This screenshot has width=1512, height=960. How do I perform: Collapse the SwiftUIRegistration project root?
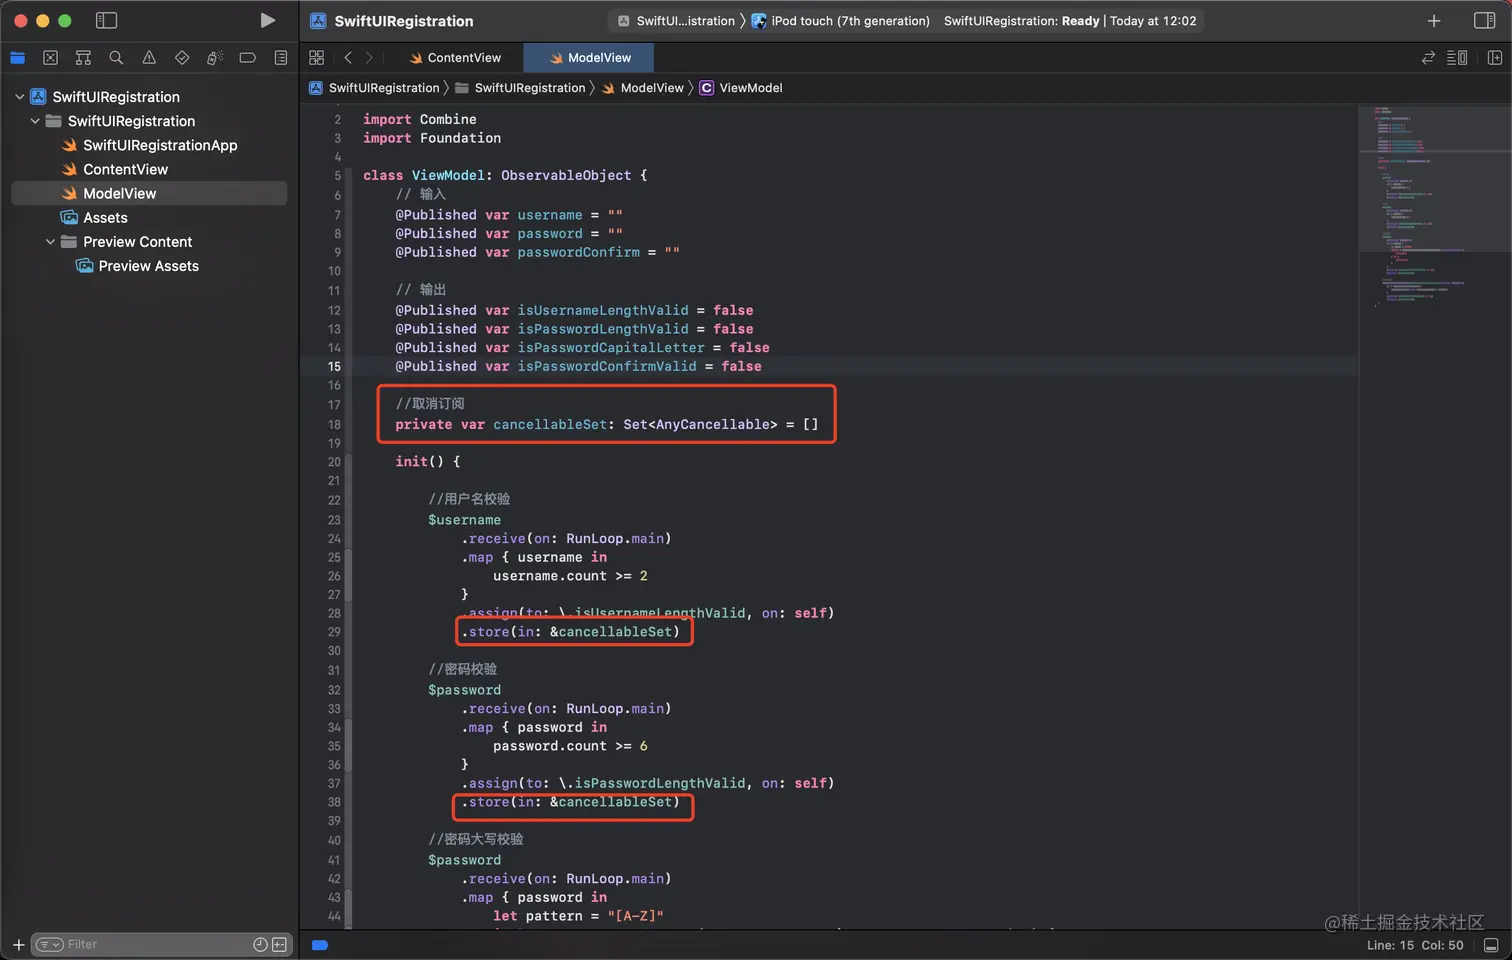(20, 97)
